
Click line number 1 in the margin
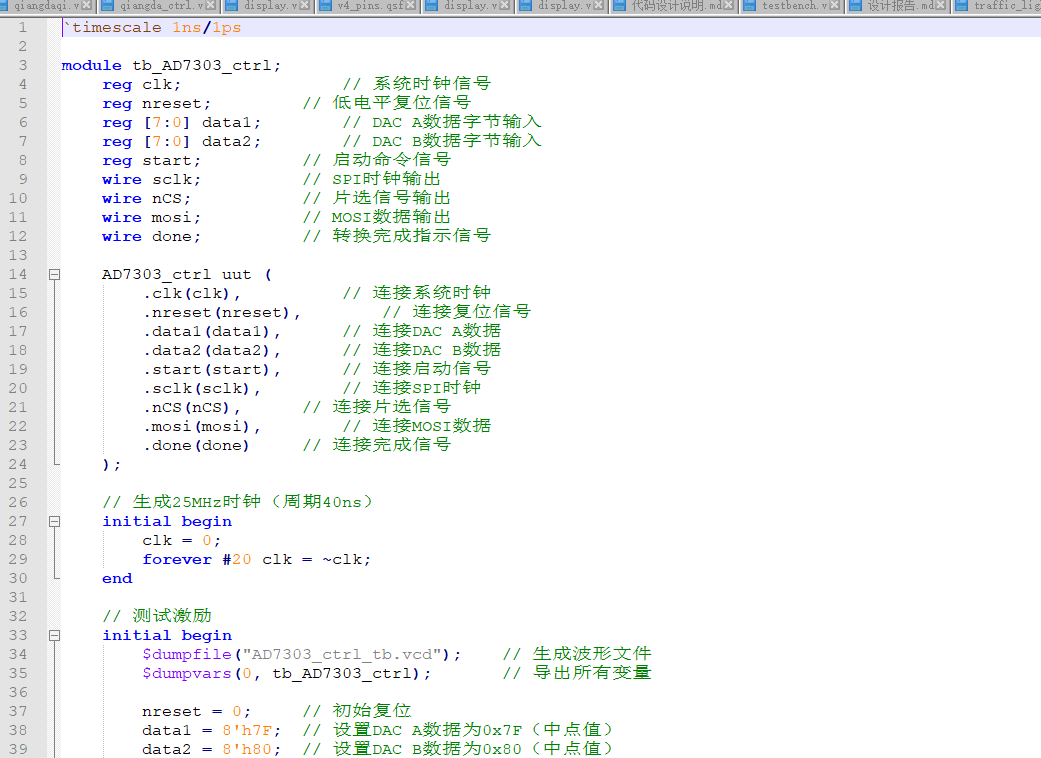23,27
